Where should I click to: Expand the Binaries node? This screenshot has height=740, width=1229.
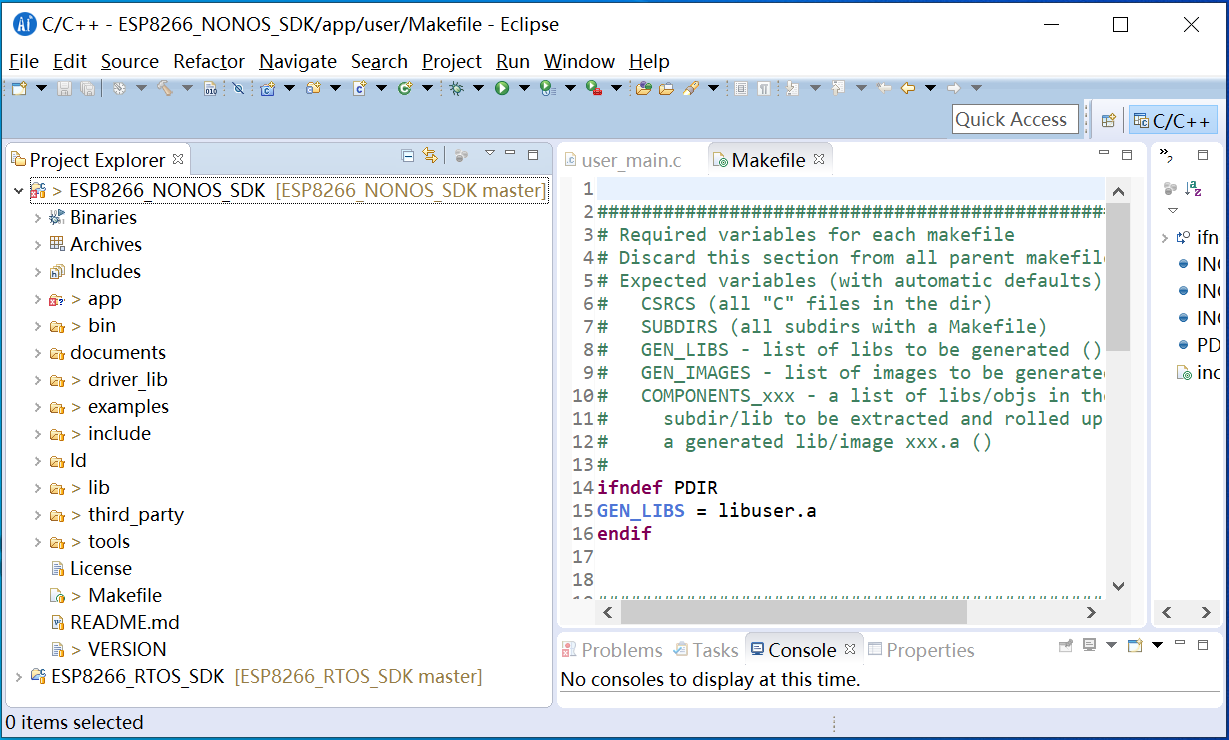point(38,218)
